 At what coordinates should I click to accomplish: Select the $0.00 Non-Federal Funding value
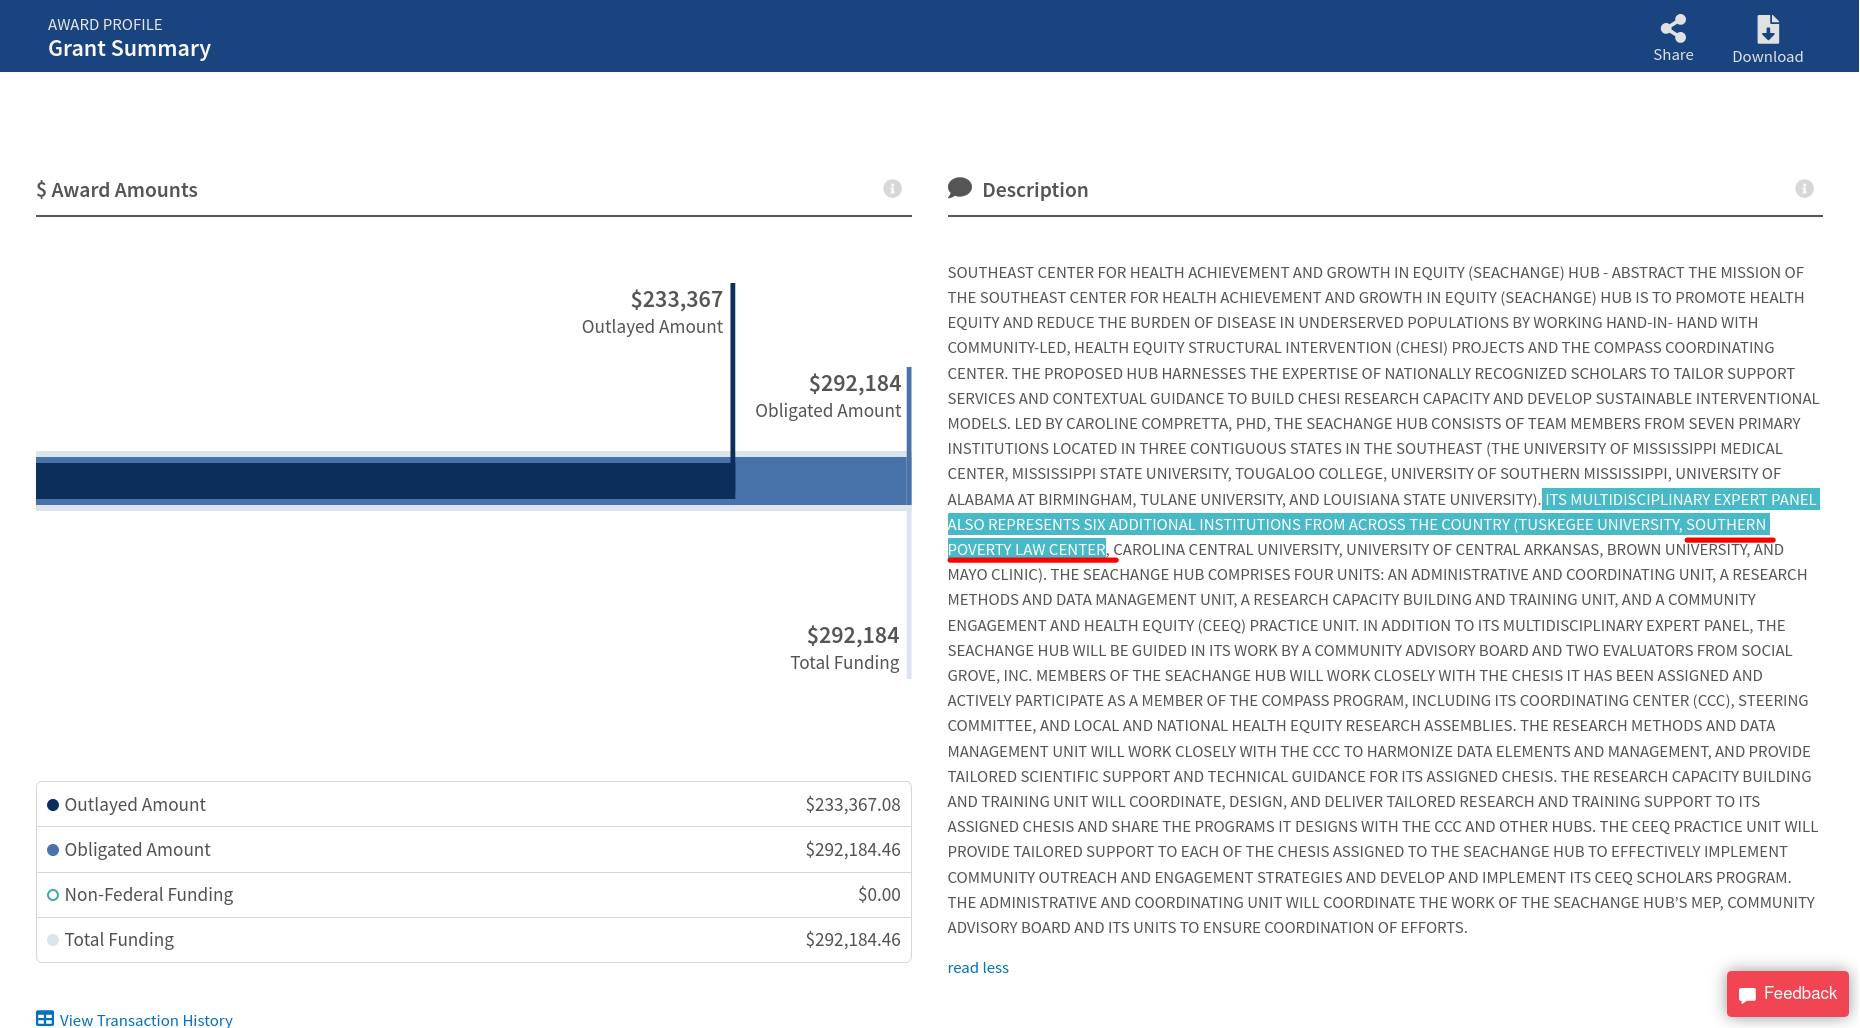point(879,895)
